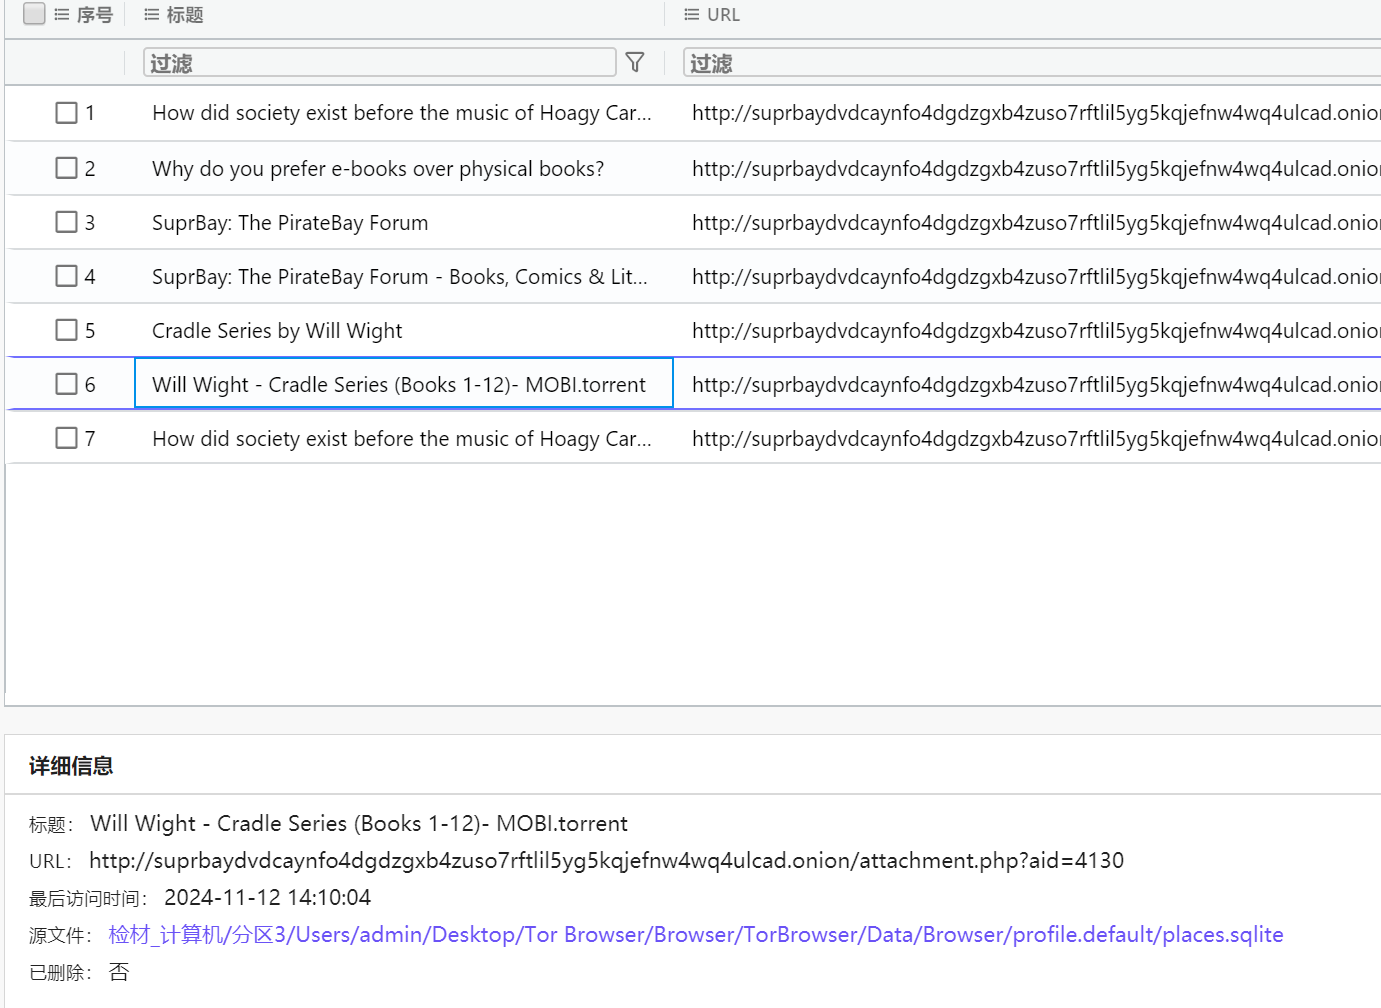The image size is (1381, 1008).
Task: Click the list icon beside 序号 column header
Action: 61,15
